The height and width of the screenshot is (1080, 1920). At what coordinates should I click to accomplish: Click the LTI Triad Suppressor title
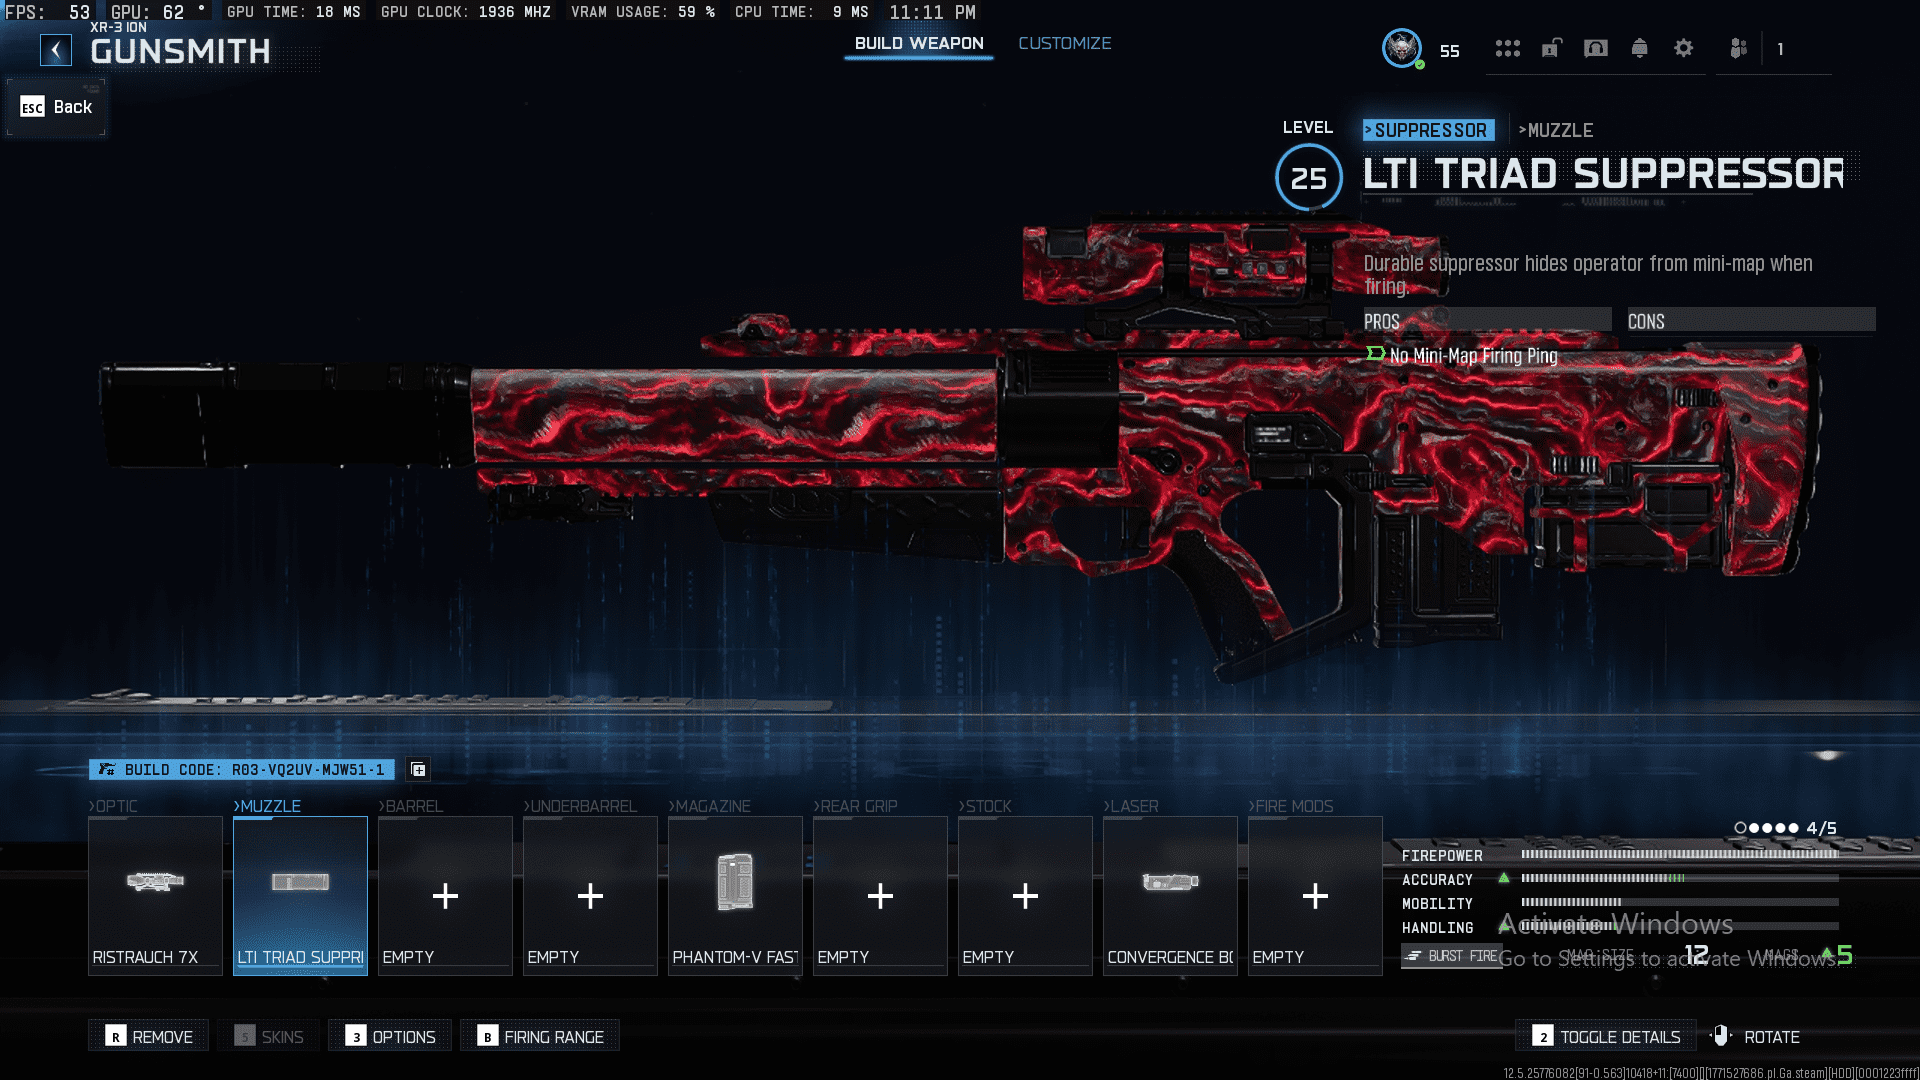[x=1603, y=174]
